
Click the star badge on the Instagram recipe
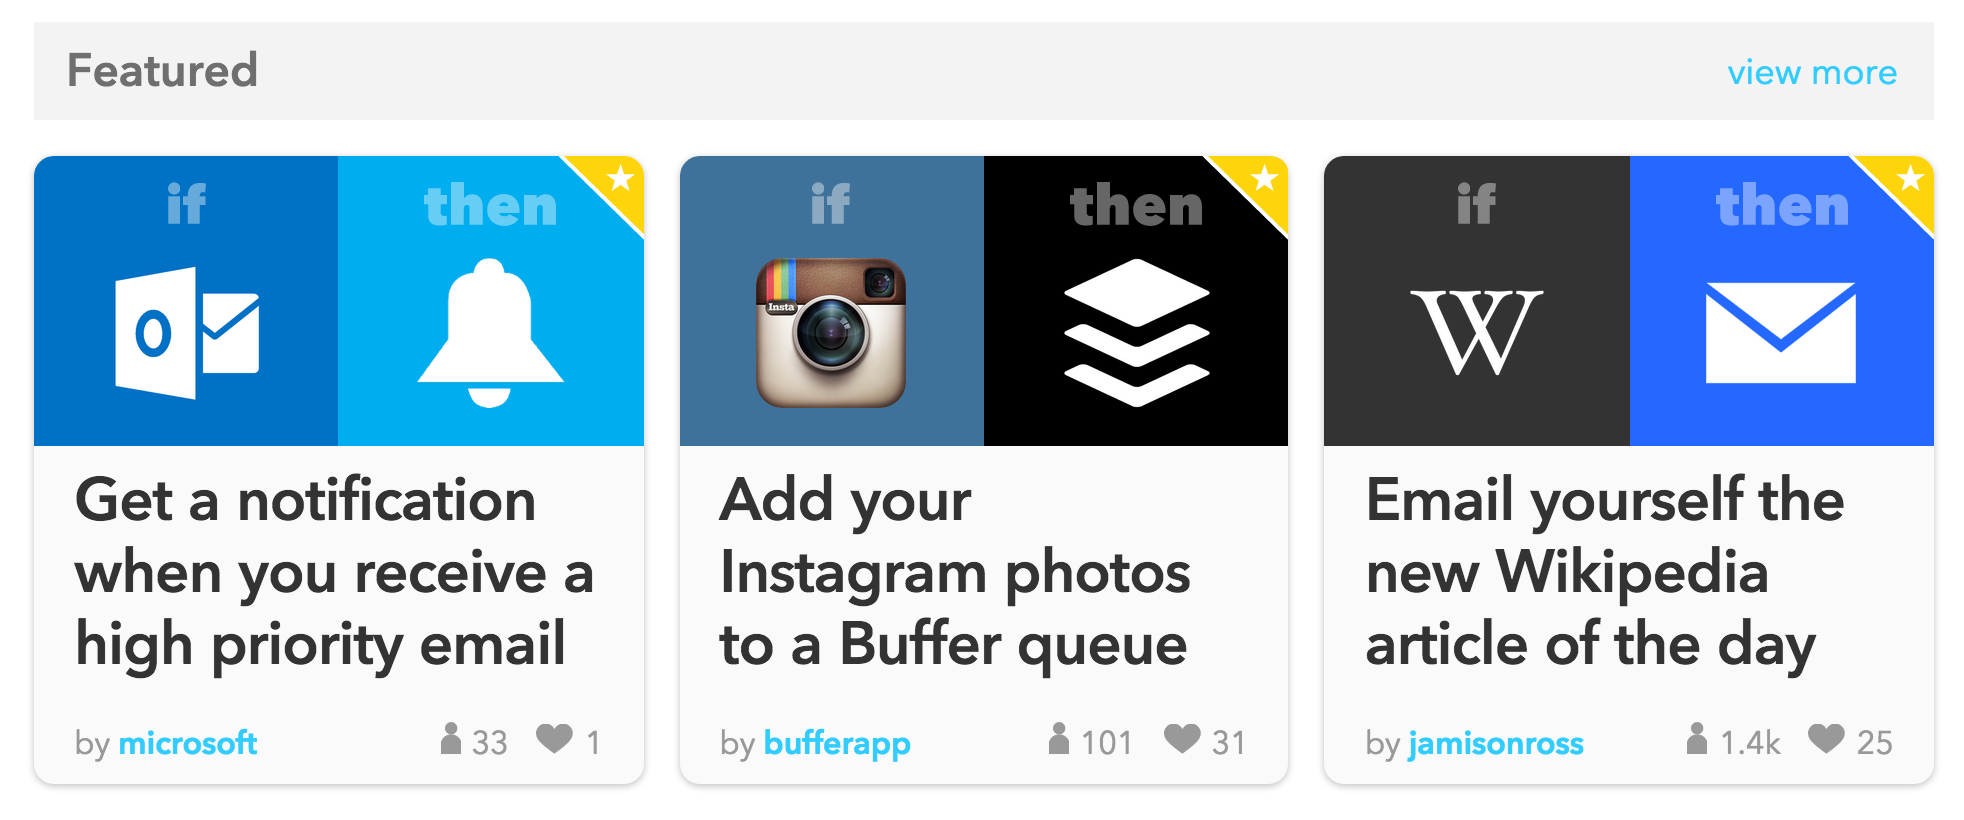coord(1264,179)
